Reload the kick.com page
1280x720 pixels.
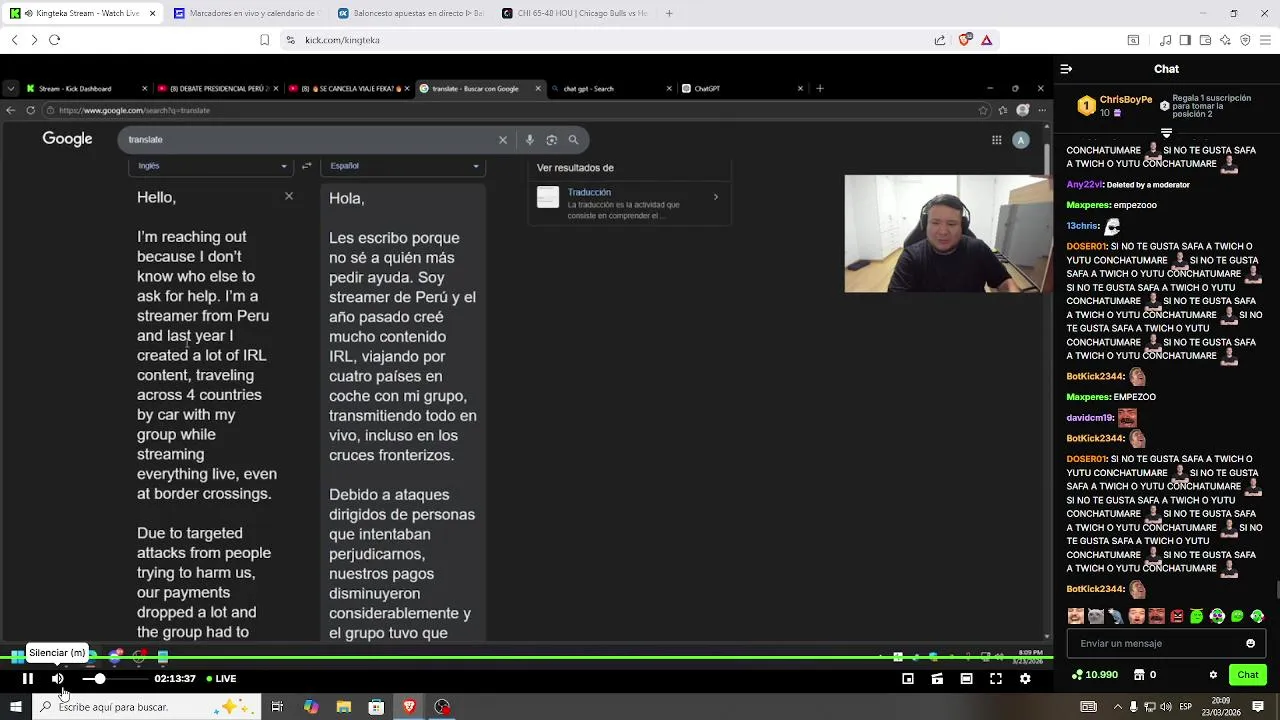[x=54, y=40]
